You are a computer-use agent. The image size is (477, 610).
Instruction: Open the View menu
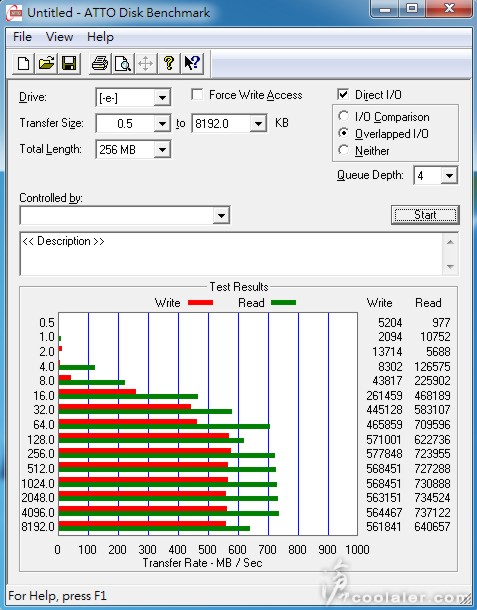[x=59, y=37]
